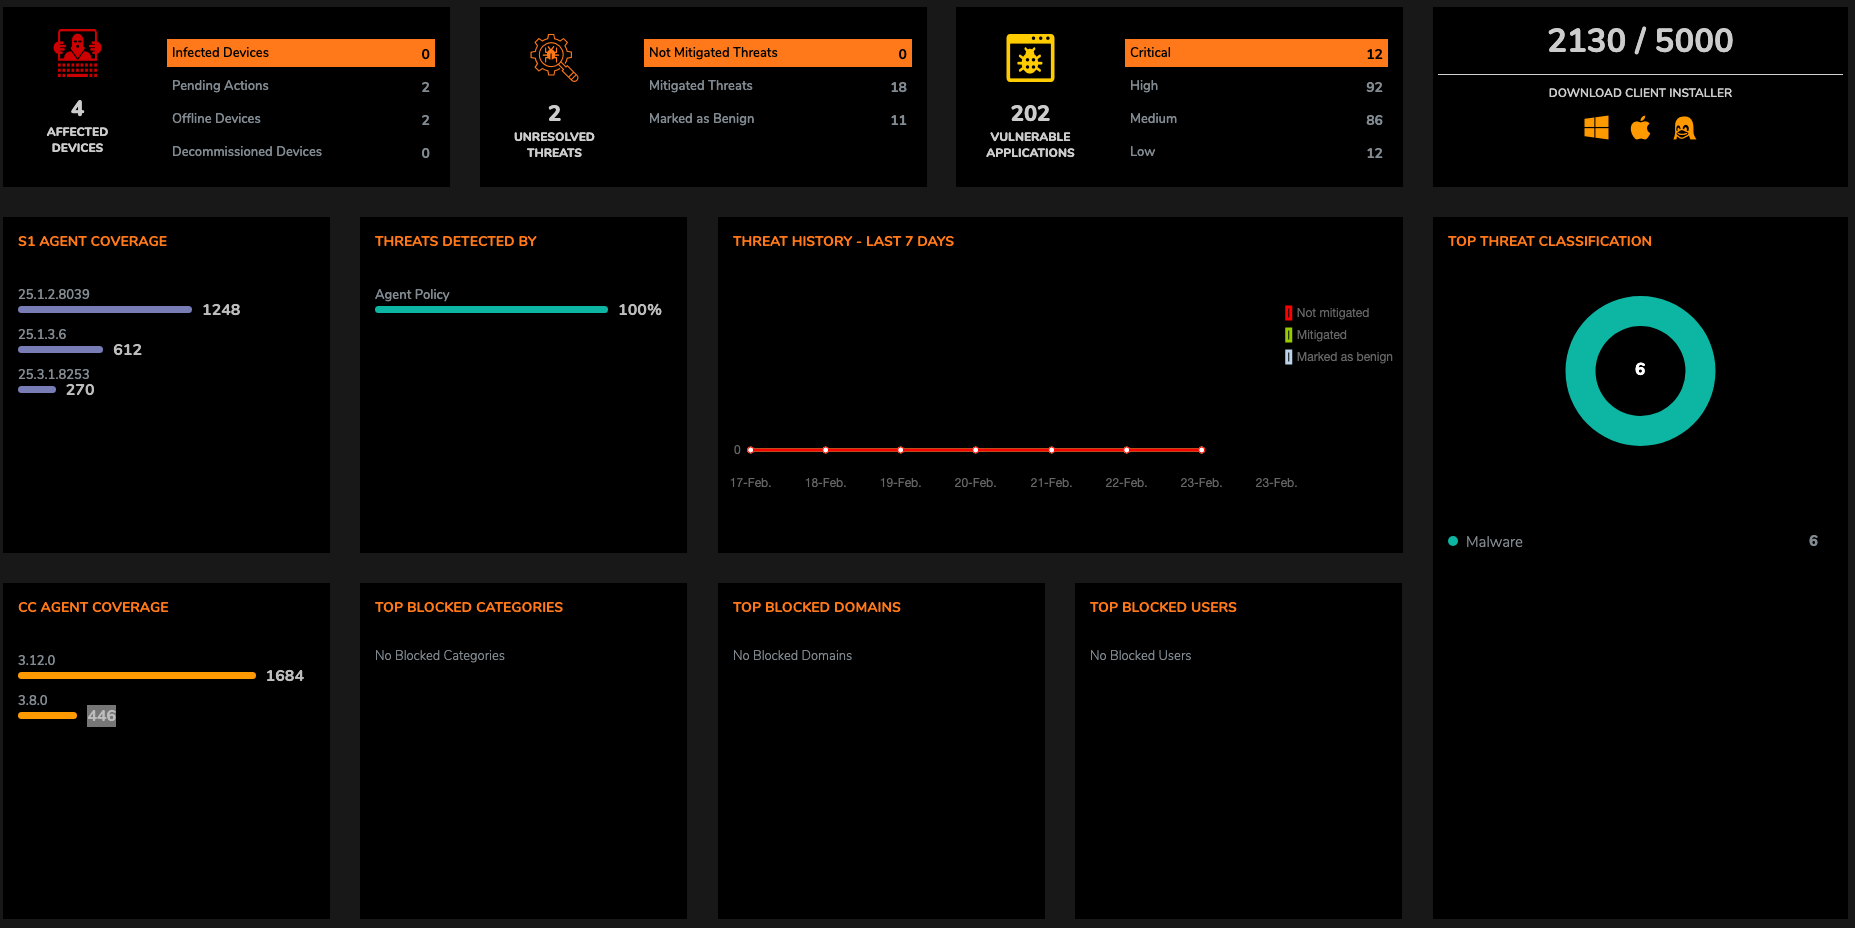Screen dimensions: 1855x928
Task: Click the Threat History - Last 7 Days title
Action: [843, 241]
